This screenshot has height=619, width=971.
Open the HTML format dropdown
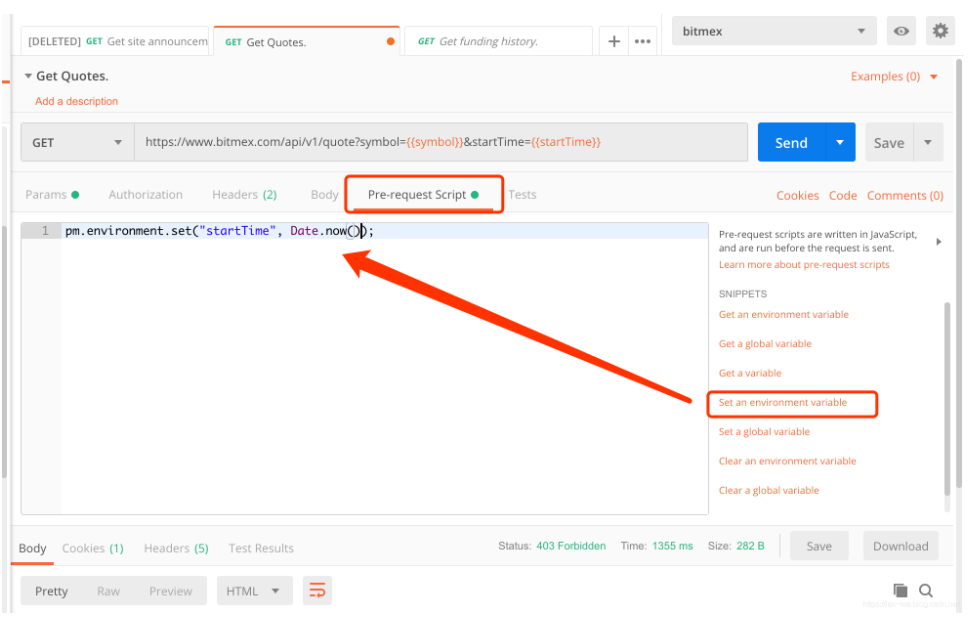(254, 591)
